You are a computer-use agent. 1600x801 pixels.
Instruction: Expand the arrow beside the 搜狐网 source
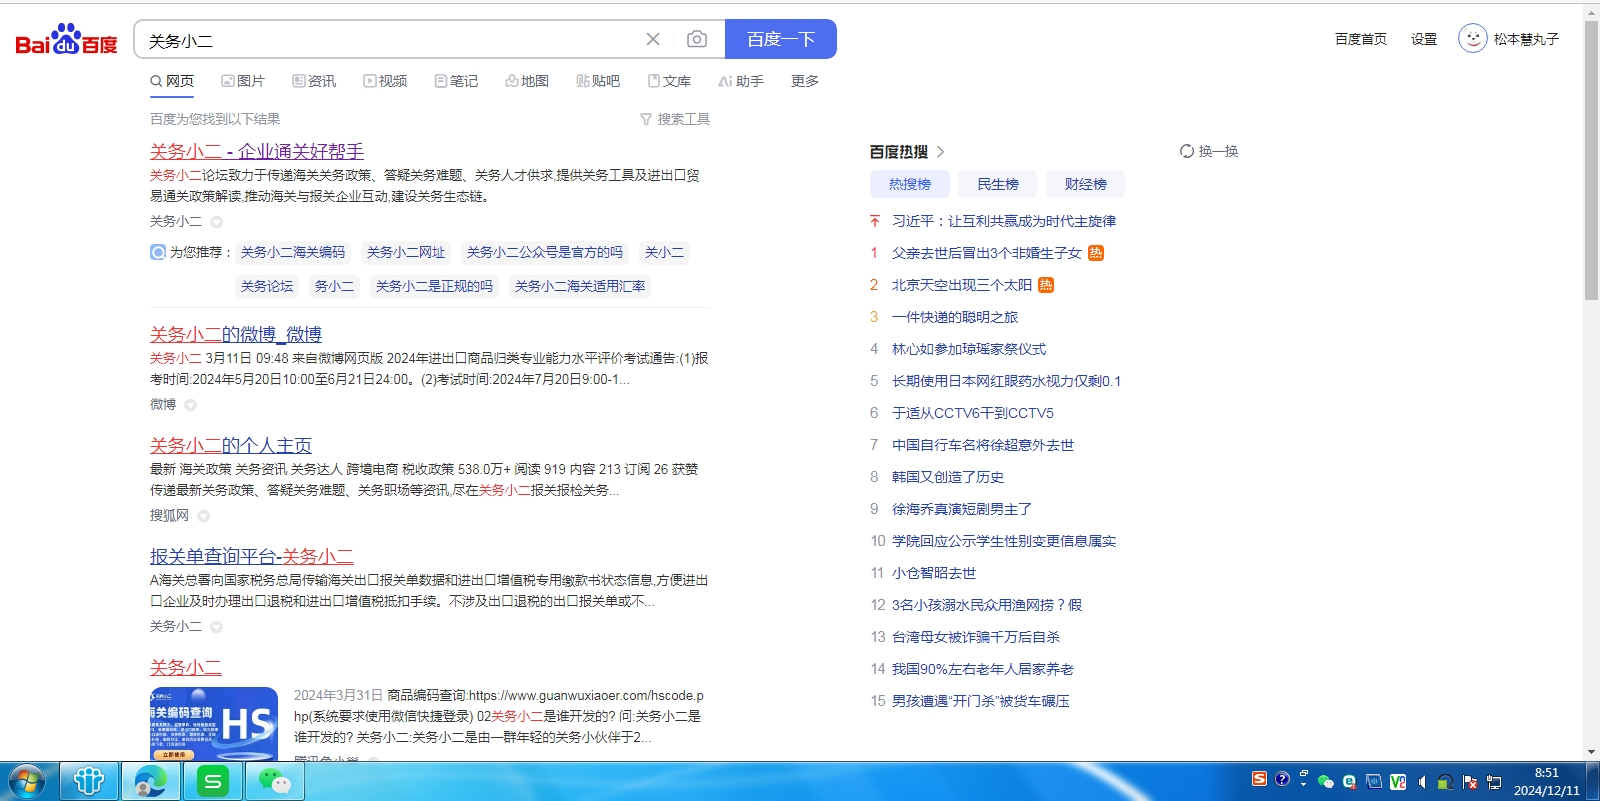tap(203, 516)
